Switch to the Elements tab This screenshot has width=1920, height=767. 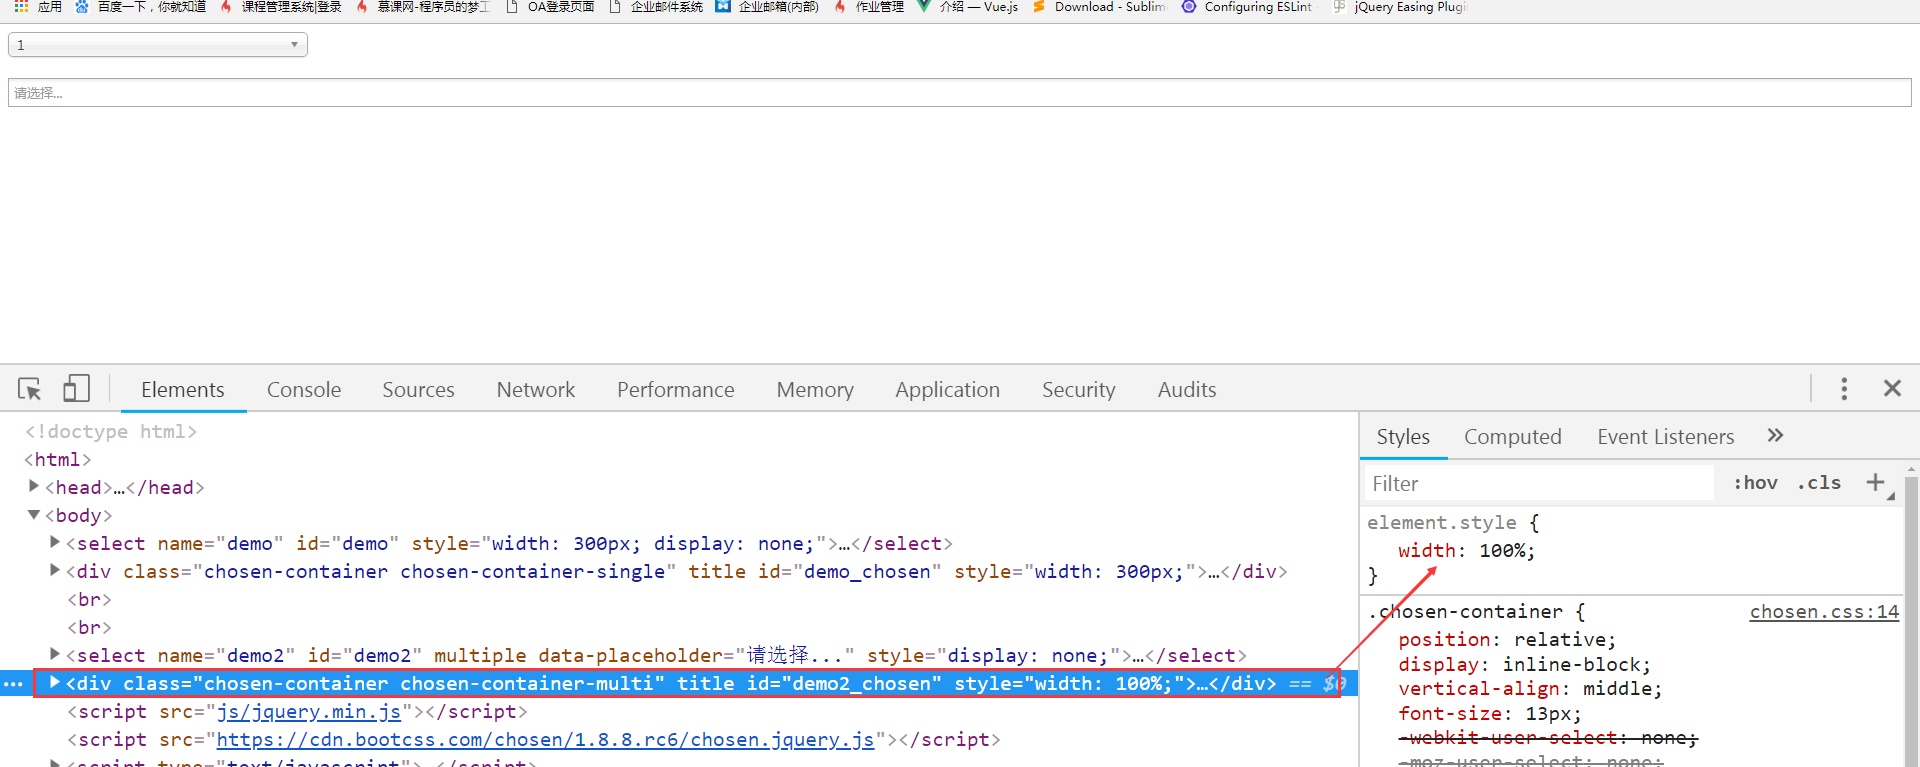point(183,390)
